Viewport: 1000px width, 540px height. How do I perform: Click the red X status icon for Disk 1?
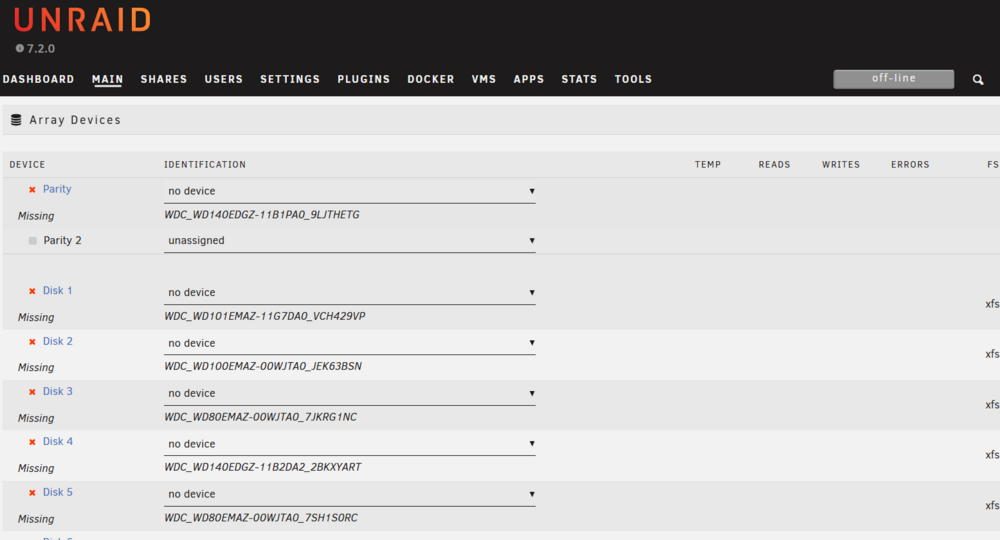(x=32, y=291)
